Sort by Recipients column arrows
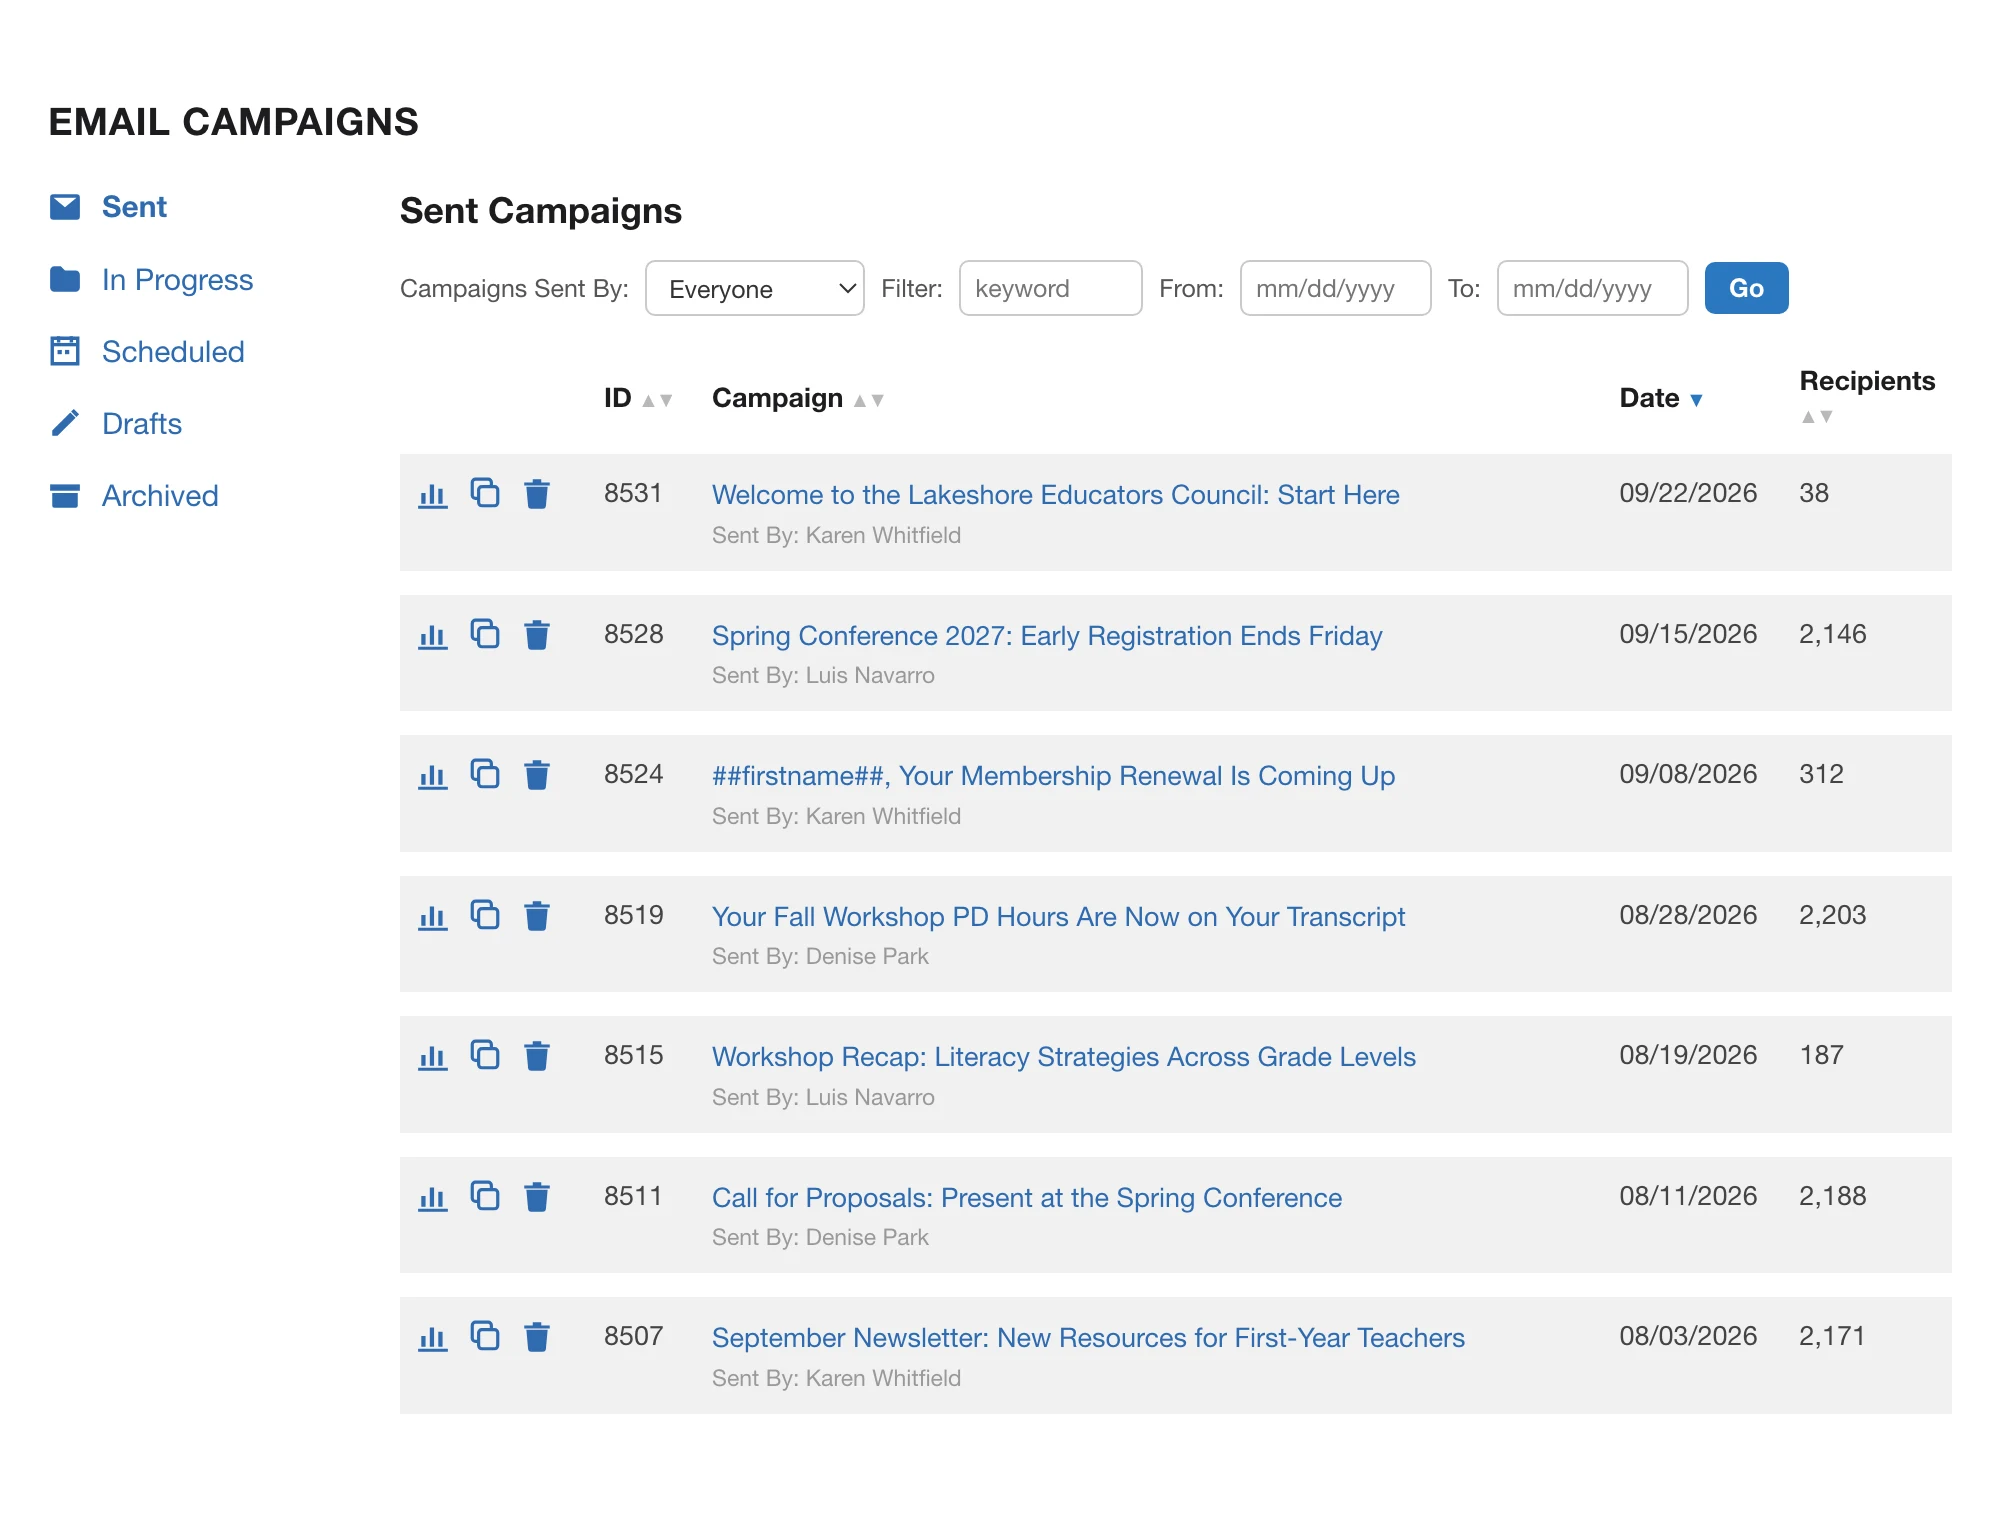Screen dimensions: 2000x1520 1817,417
